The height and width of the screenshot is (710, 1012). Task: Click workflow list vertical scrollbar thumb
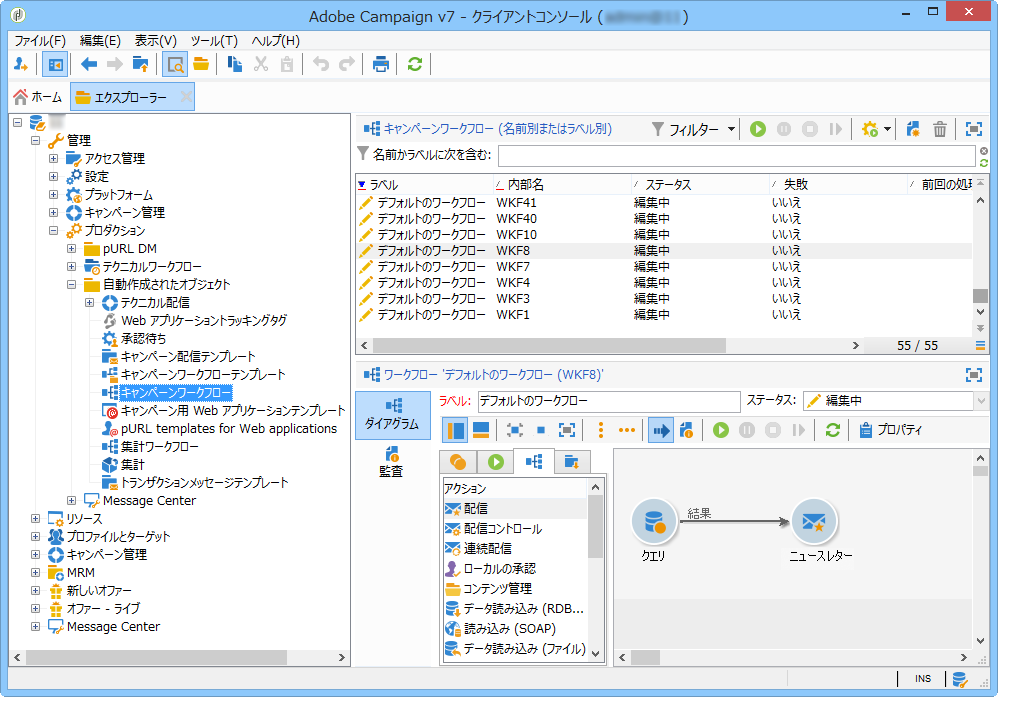pyautogui.click(x=980, y=296)
